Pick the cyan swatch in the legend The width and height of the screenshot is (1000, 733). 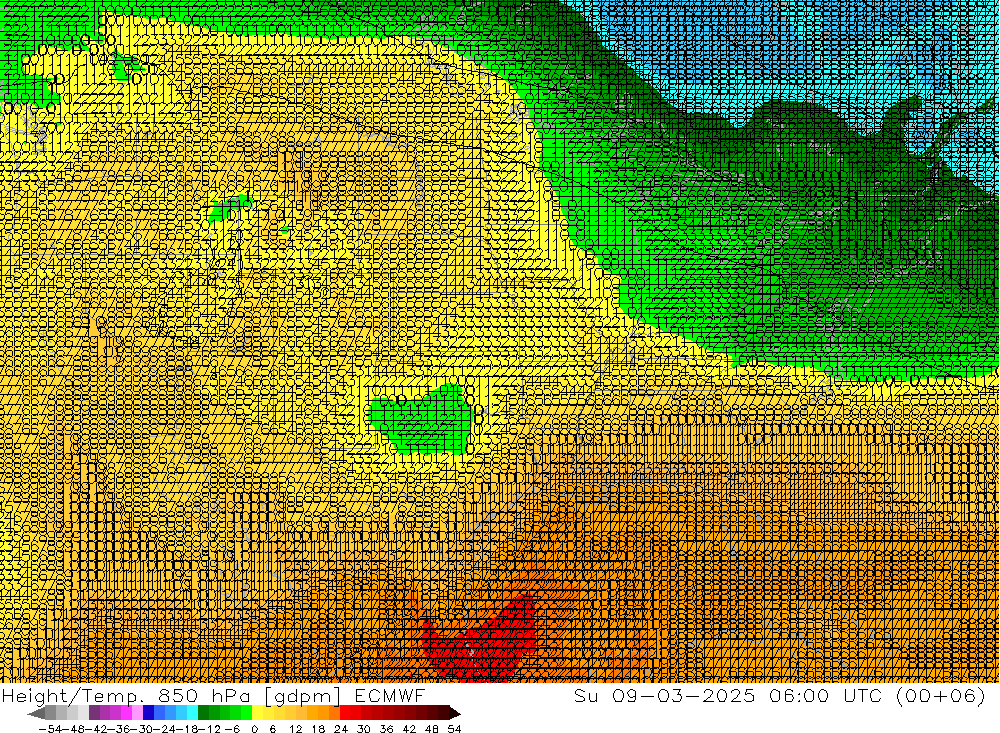pyautogui.click(x=192, y=713)
